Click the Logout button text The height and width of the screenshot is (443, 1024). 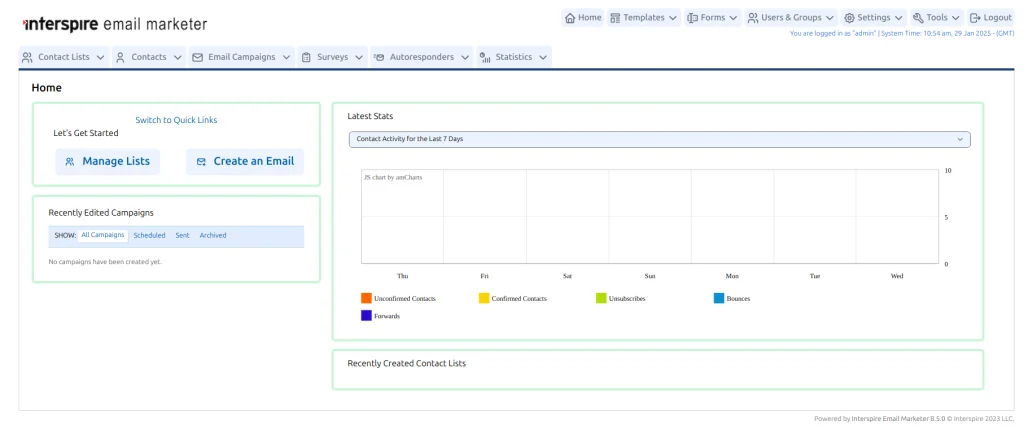[x=997, y=18]
